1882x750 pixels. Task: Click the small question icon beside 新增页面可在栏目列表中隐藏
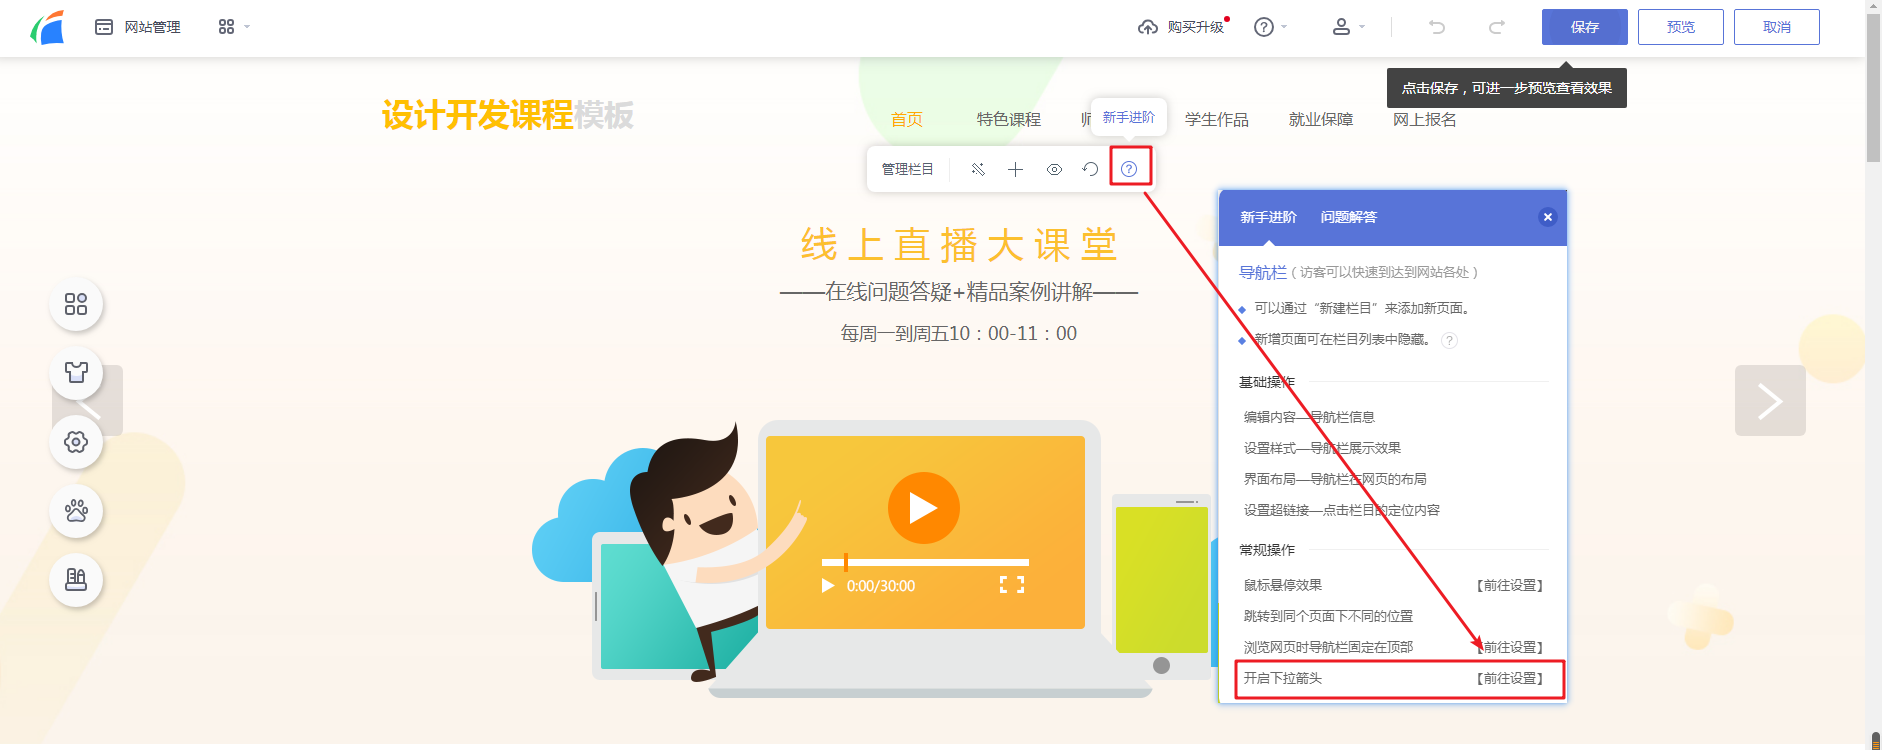[1449, 341]
